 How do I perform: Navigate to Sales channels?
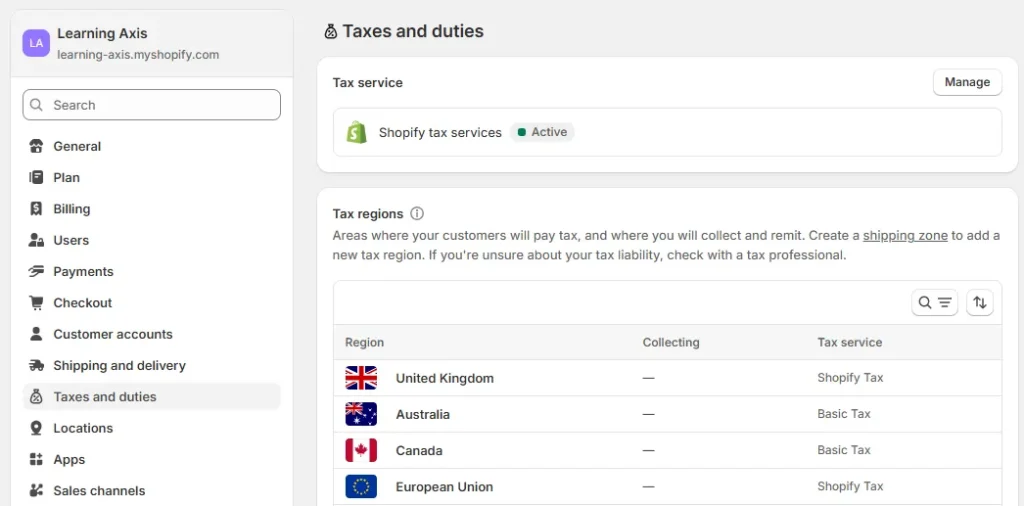coord(99,491)
